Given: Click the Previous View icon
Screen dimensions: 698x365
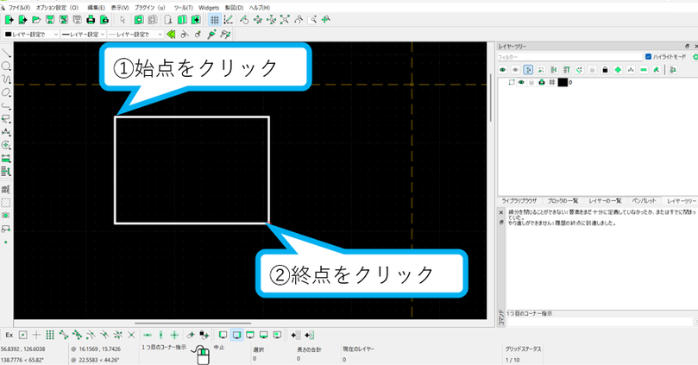Looking at the screenshot, I should (299, 20).
